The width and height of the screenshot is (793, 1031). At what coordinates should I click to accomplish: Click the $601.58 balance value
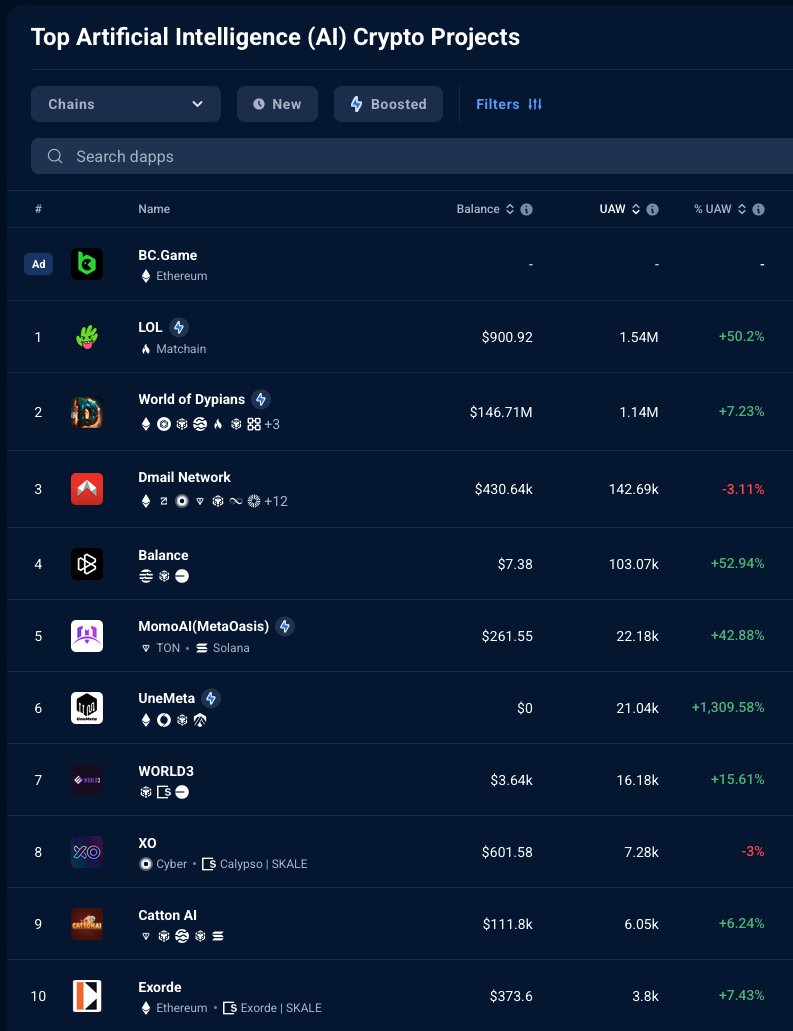507,852
